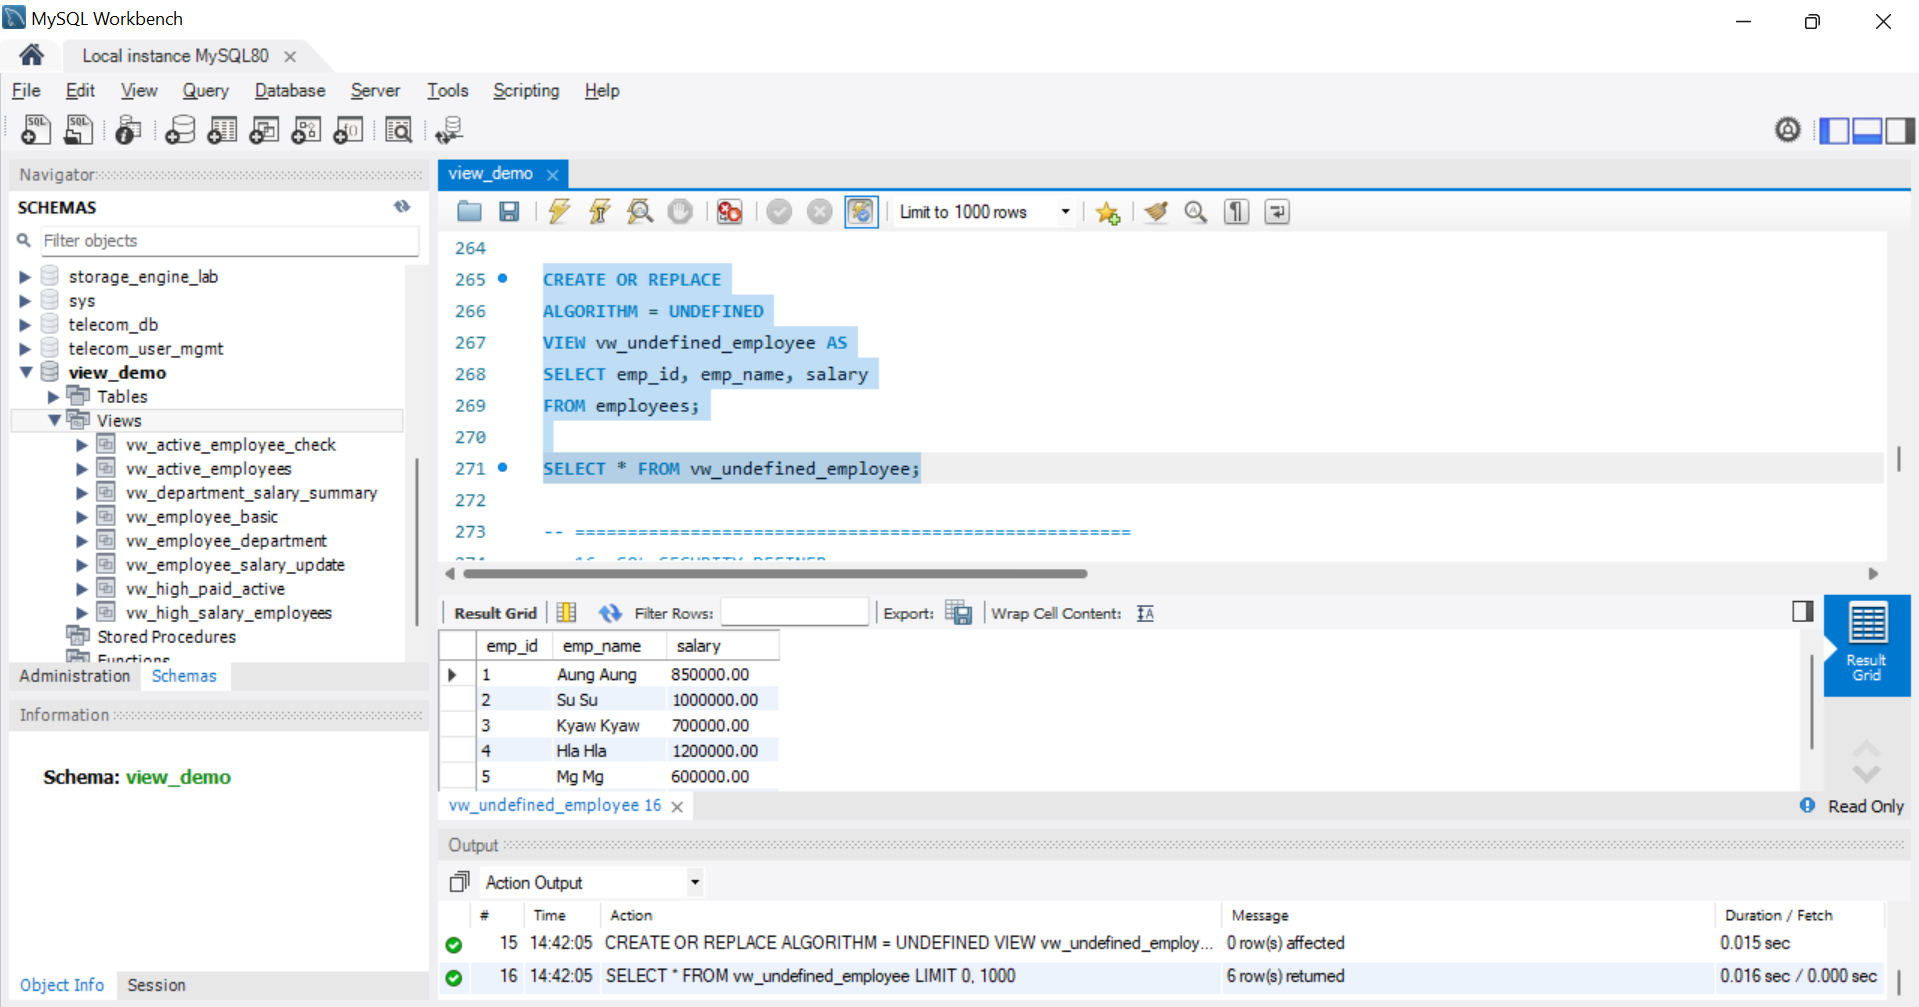Create a new function icon

348,130
